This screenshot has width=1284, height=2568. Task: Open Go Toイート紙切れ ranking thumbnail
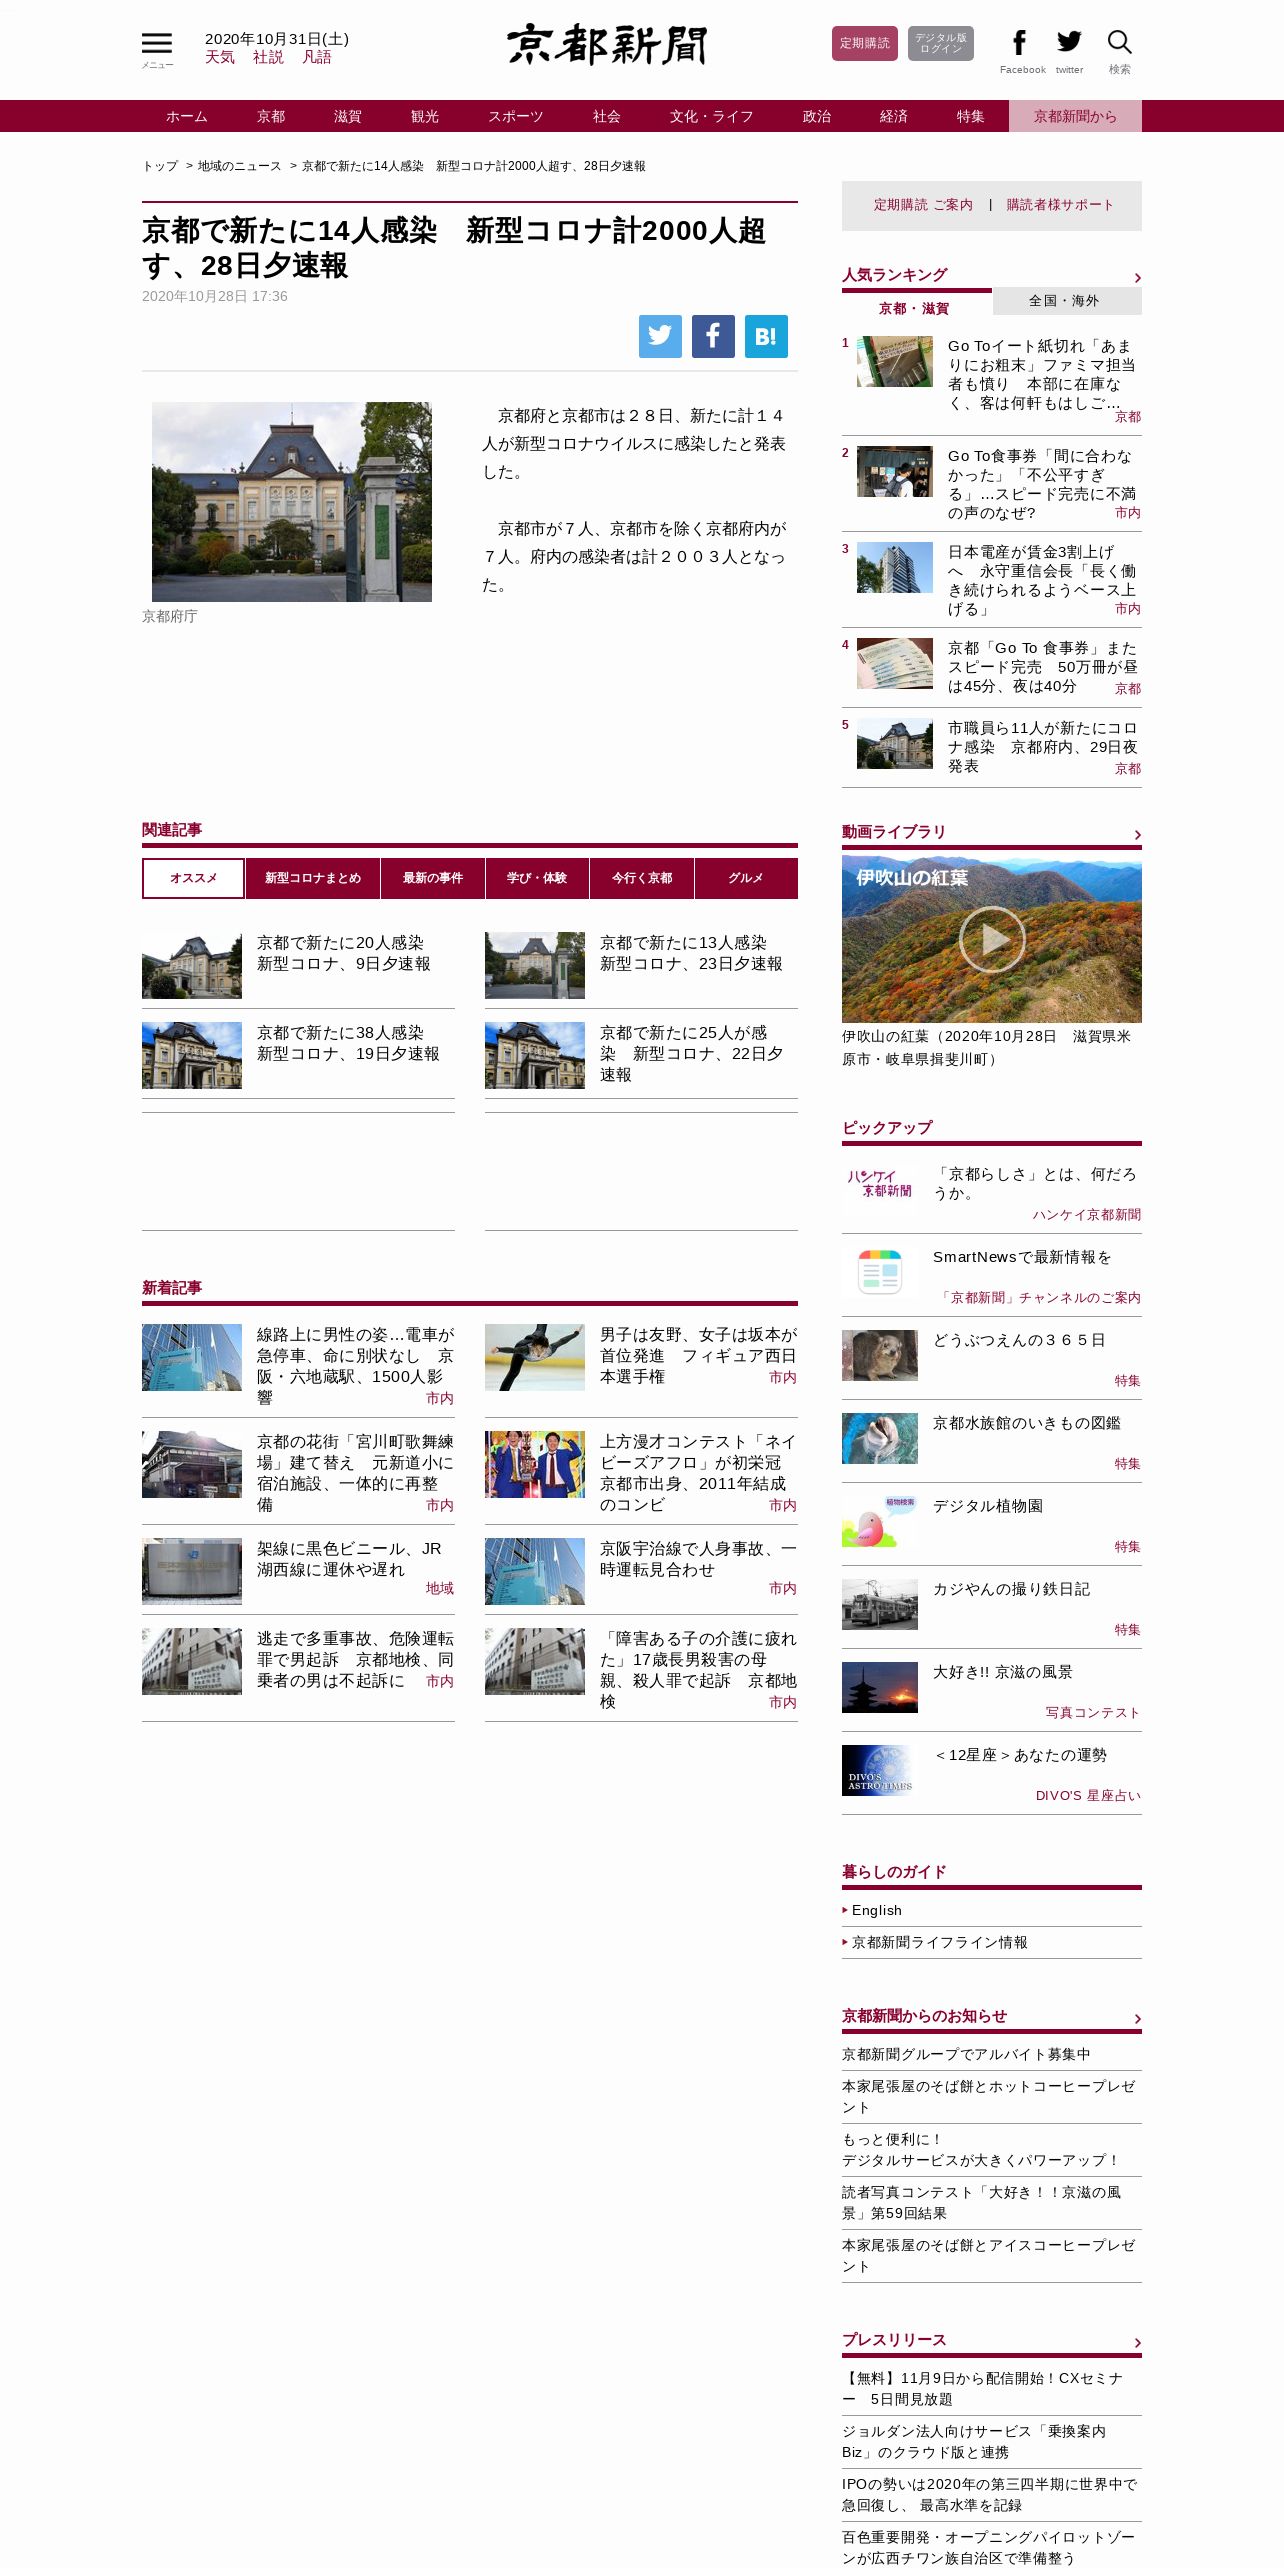point(895,361)
